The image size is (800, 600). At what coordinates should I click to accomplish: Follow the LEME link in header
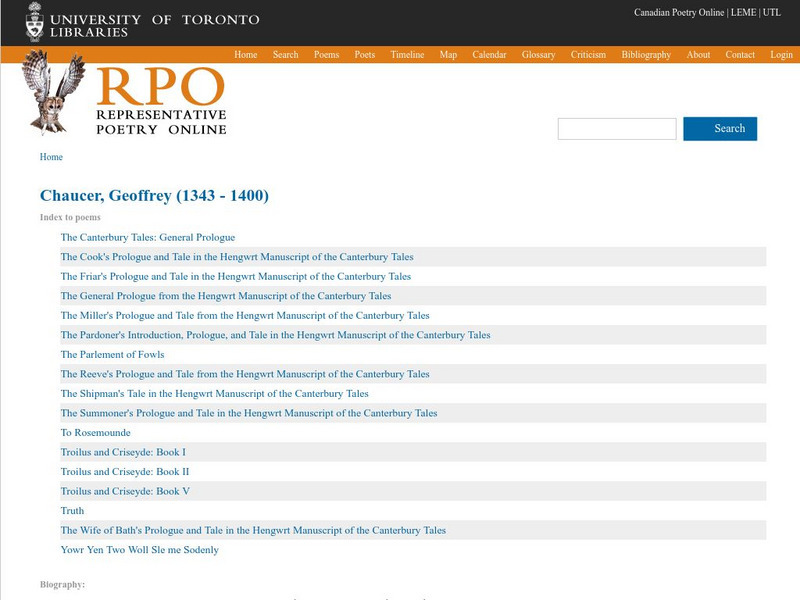743,12
